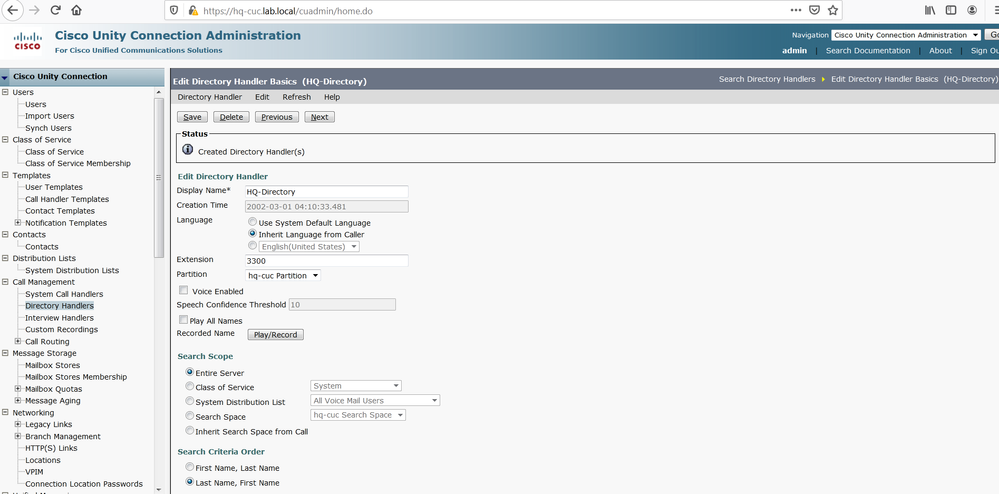
Task: Click the tracking protection shield icon
Action: (175, 10)
